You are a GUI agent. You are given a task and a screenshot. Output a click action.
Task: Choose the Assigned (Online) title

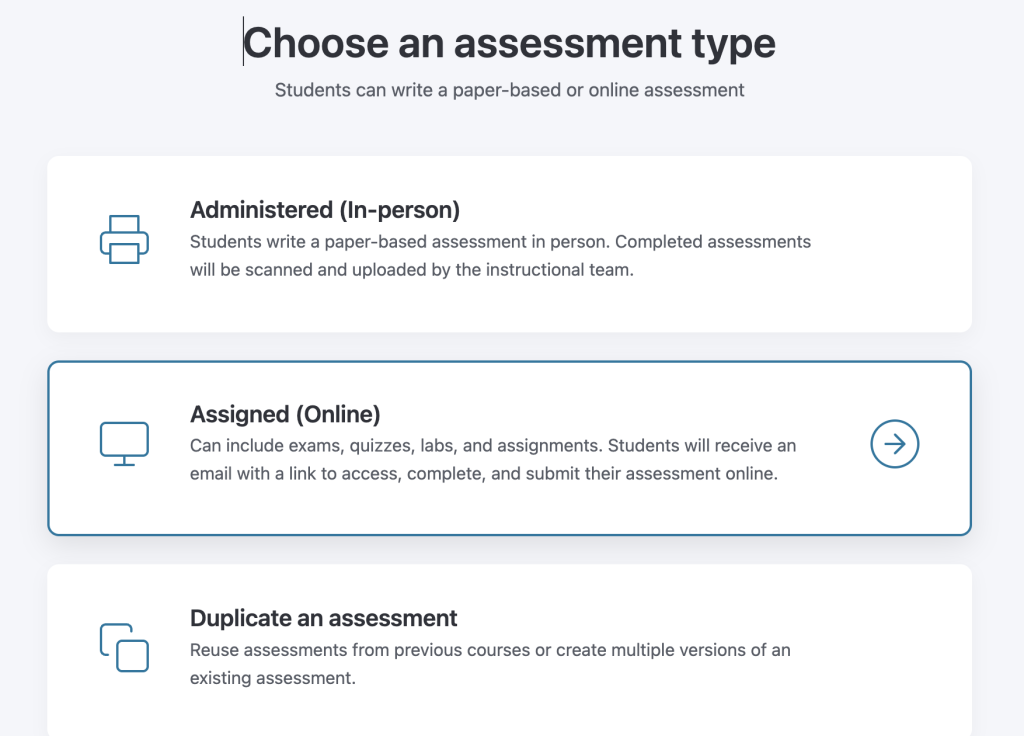tap(285, 414)
